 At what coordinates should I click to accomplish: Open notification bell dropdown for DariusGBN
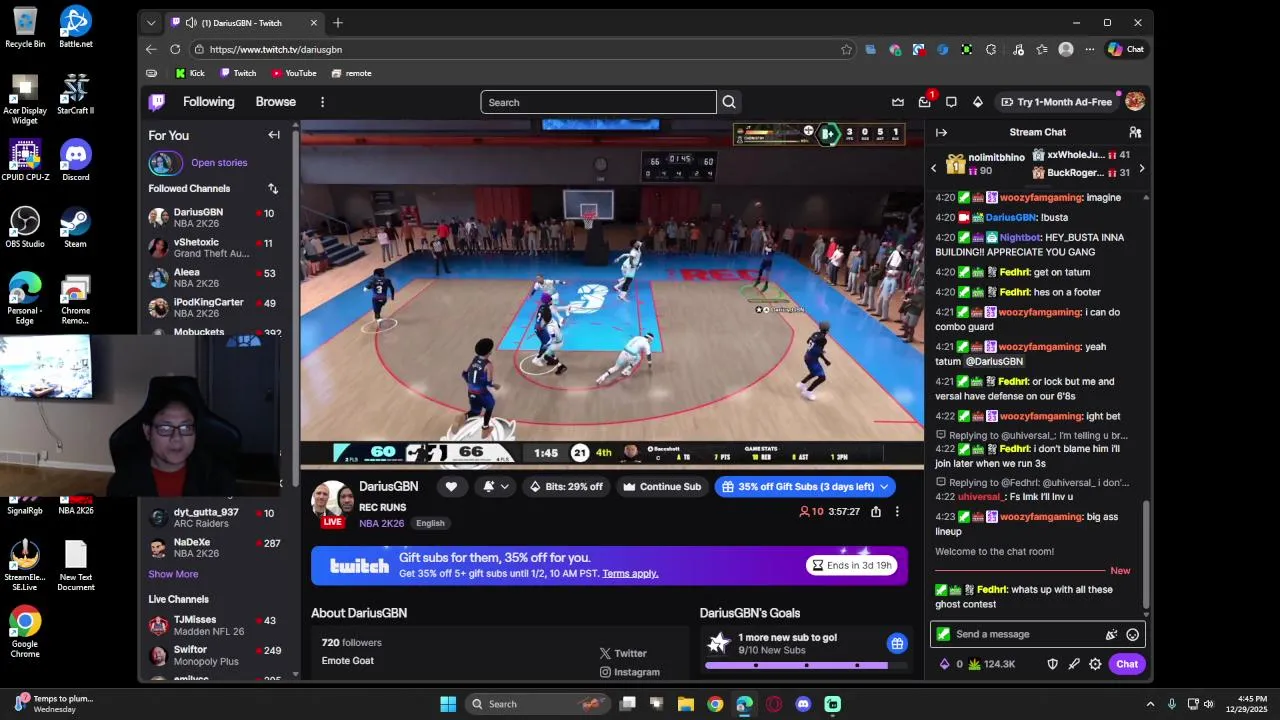point(496,487)
